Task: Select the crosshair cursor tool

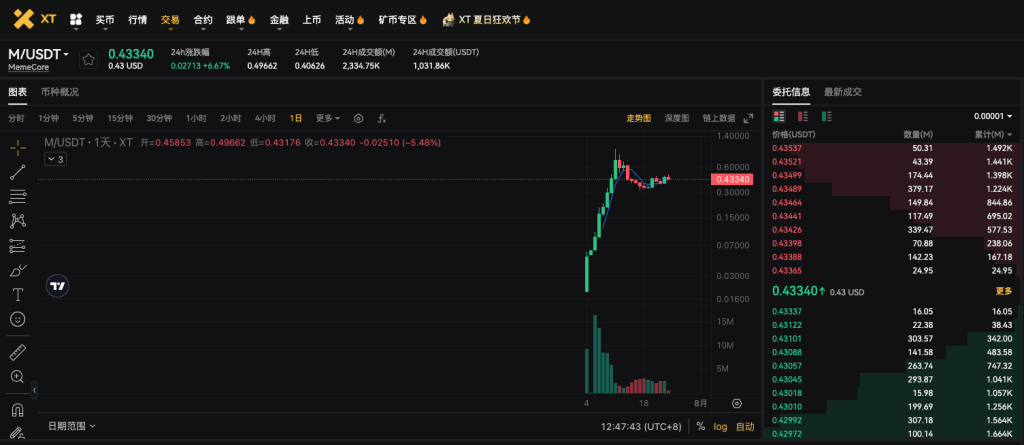Action: 18,148
